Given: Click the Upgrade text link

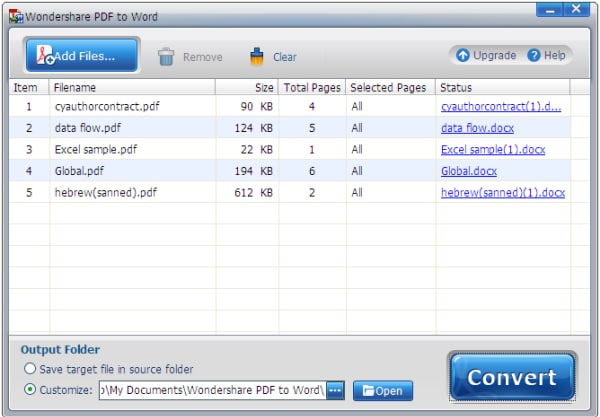Looking at the screenshot, I should click(x=494, y=55).
